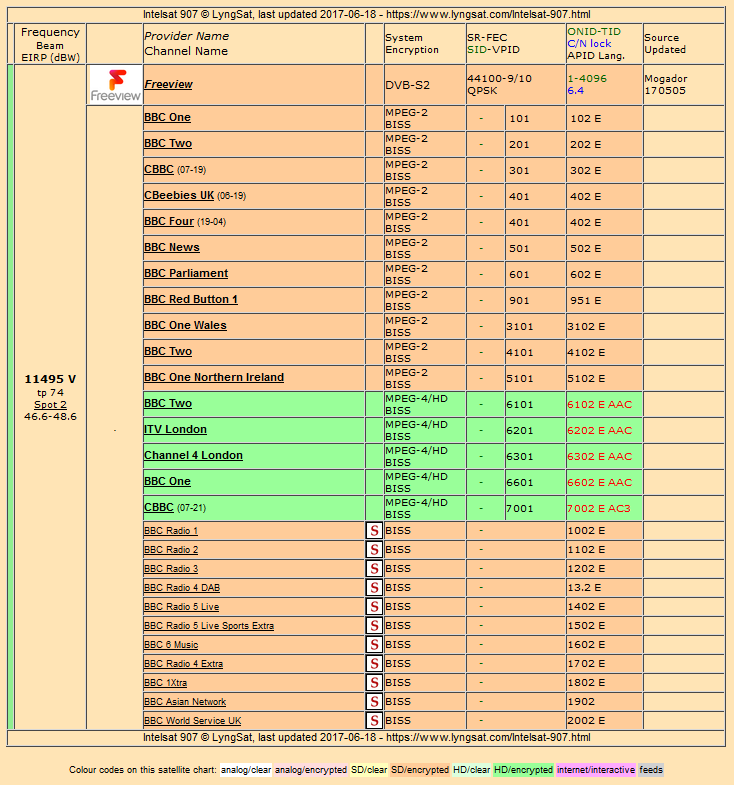The width and height of the screenshot is (734, 785).
Task: Select the 11495 V frequency text
Action: point(50,379)
